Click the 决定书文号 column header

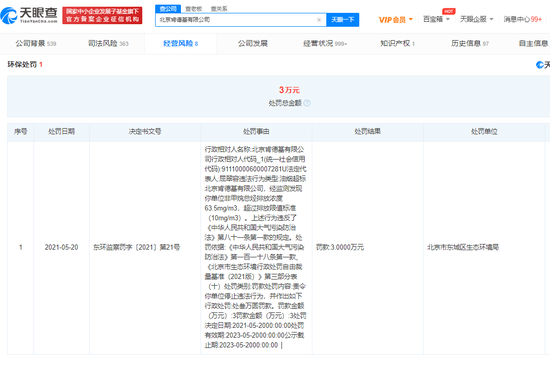(145, 132)
